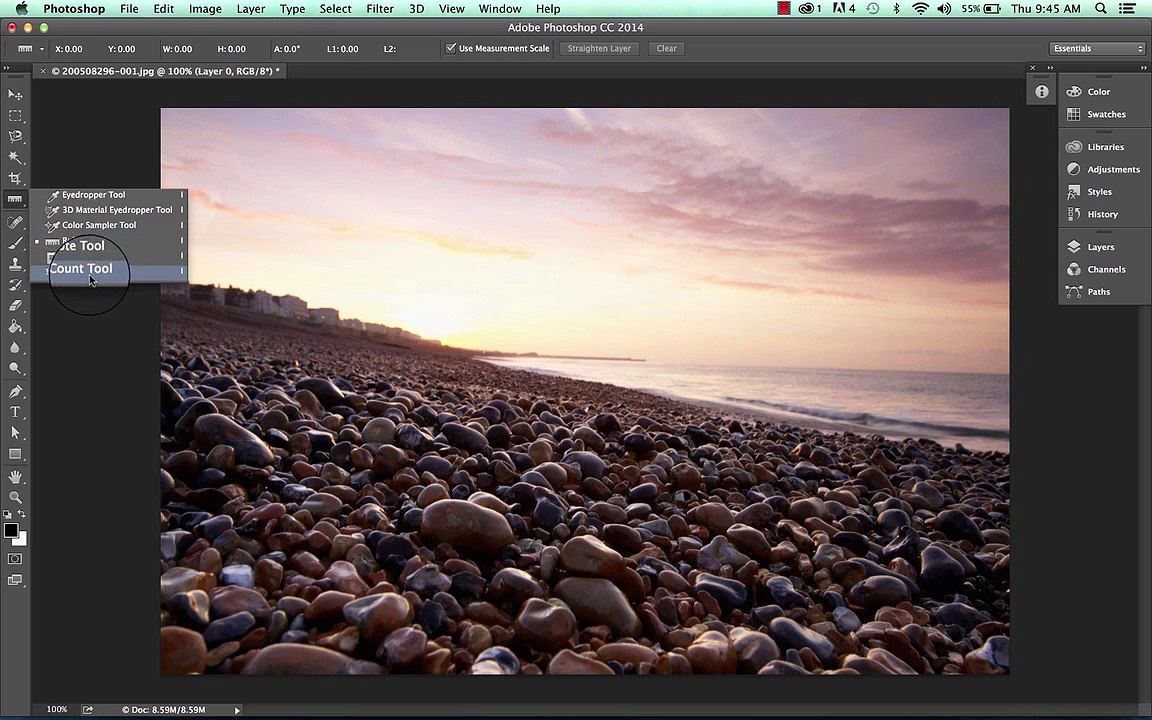Open the Filter menu
Image resolution: width=1152 pixels, height=720 pixels.
click(380, 9)
